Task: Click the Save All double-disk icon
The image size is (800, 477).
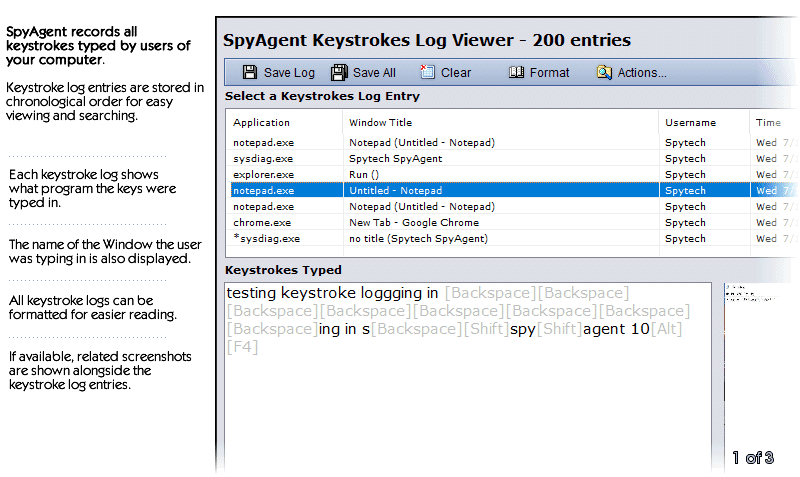Action: pos(339,72)
